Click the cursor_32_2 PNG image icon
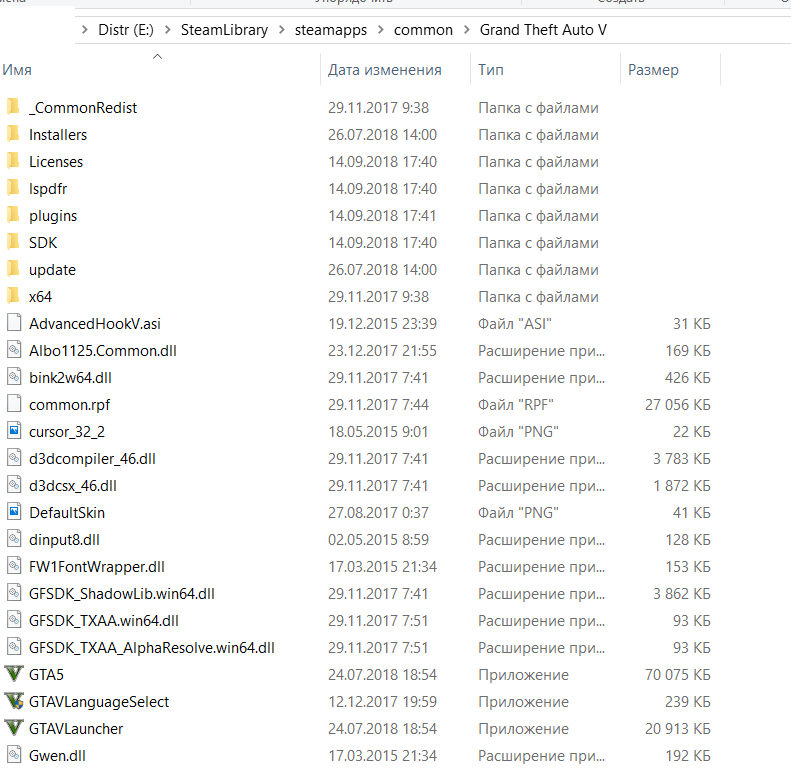Image resolution: width=791 pixels, height=772 pixels. [14, 431]
